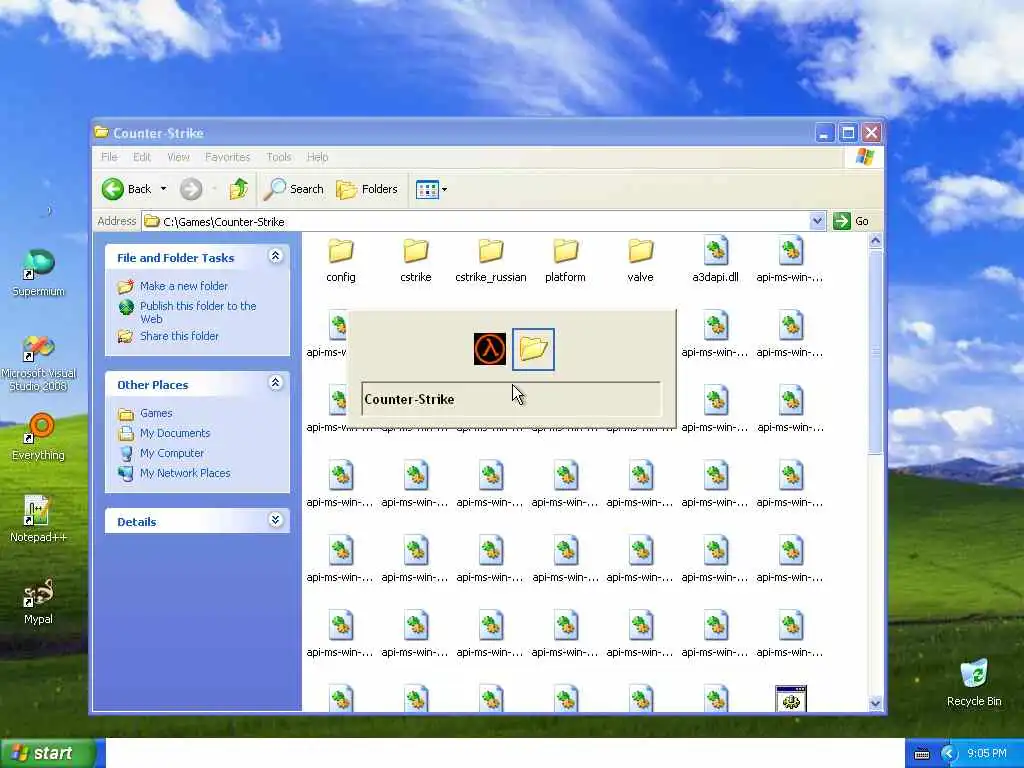Open the Tools menu

coord(279,157)
